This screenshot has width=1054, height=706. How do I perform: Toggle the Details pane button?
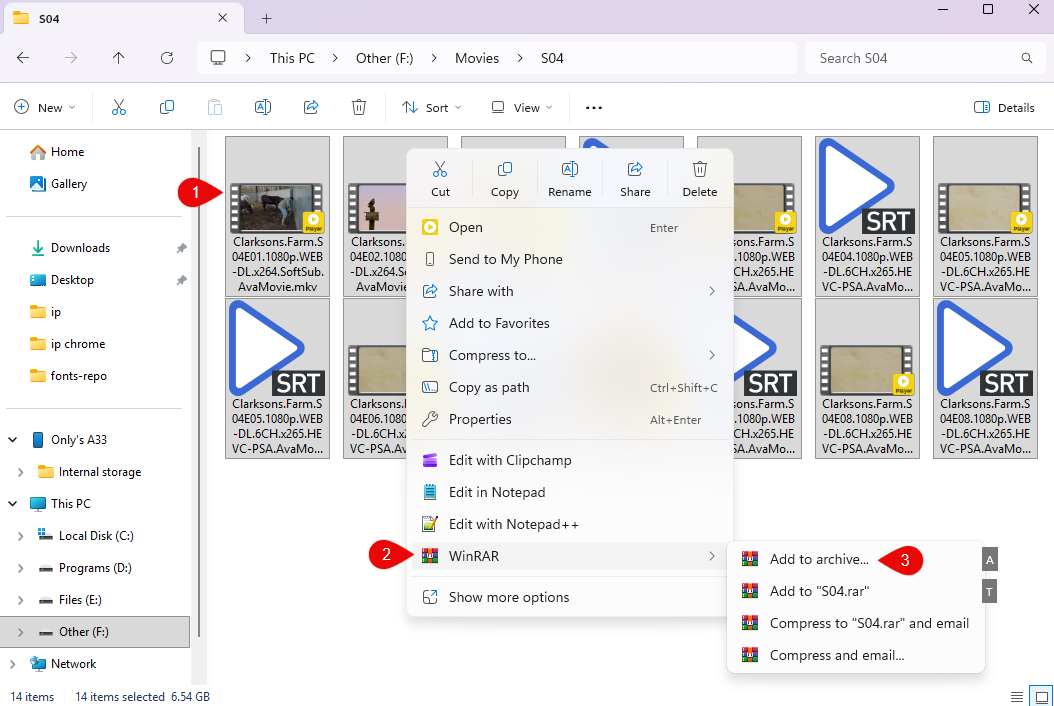(x=1004, y=107)
